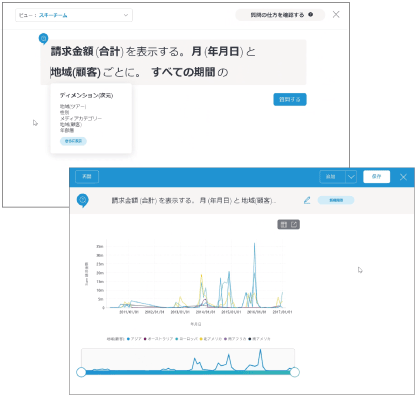Click the 保存 save button
416x396 pixels.
point(376,177)
